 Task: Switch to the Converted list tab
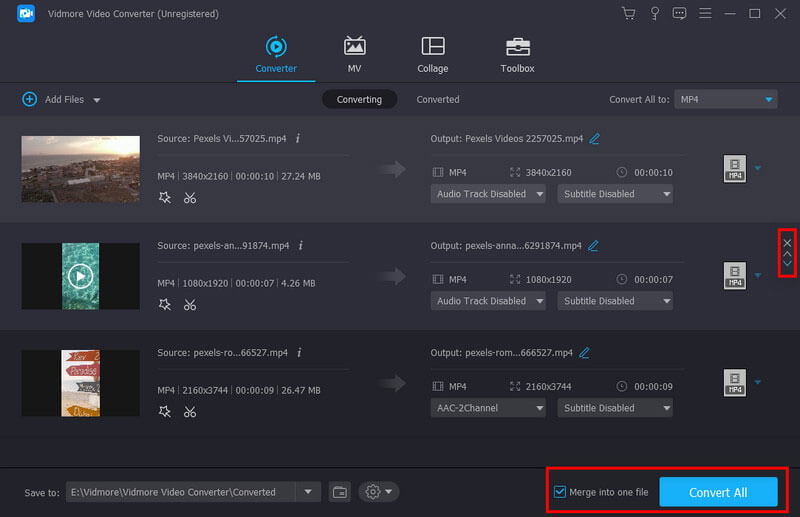point(438,99)
